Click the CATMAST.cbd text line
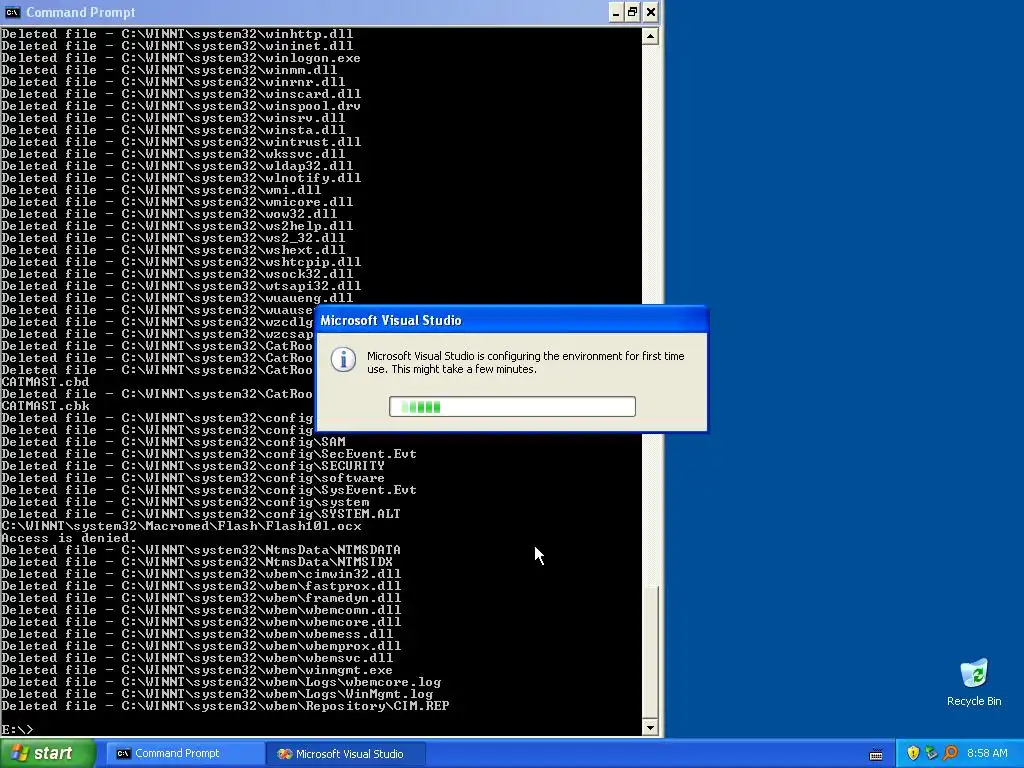1024x768 pixels. click(45, 382)
